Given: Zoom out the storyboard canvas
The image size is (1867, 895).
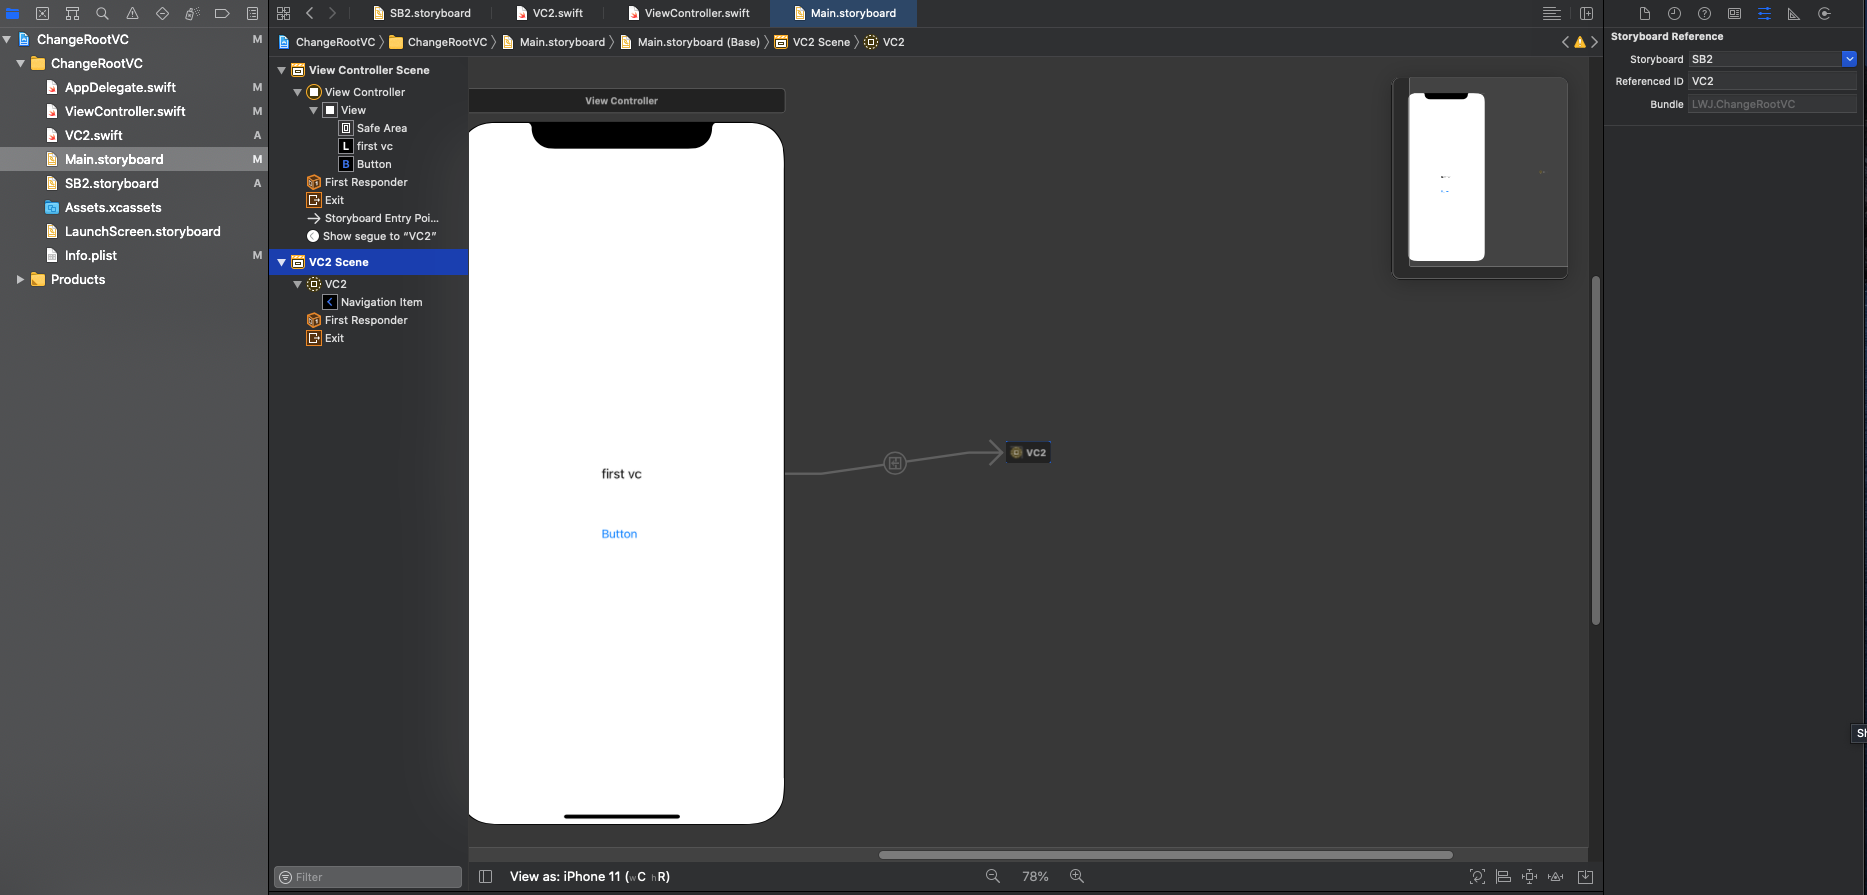Looking at the screenshot, I should [993, 876].
